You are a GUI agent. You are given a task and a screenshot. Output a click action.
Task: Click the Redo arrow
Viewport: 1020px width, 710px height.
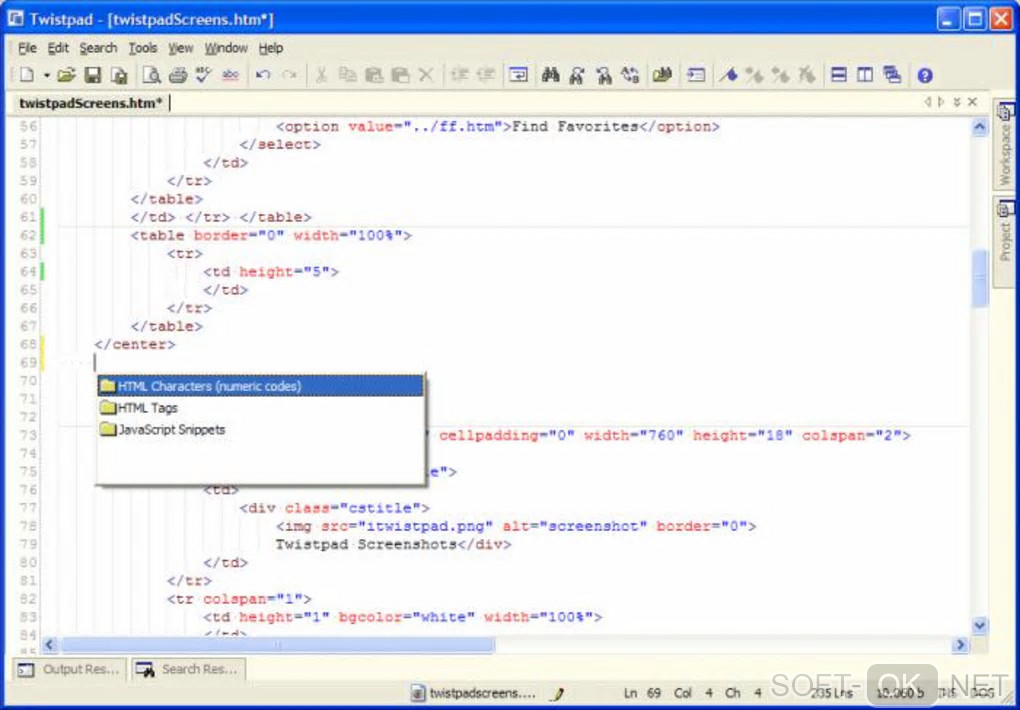click(x=289, y=75)
